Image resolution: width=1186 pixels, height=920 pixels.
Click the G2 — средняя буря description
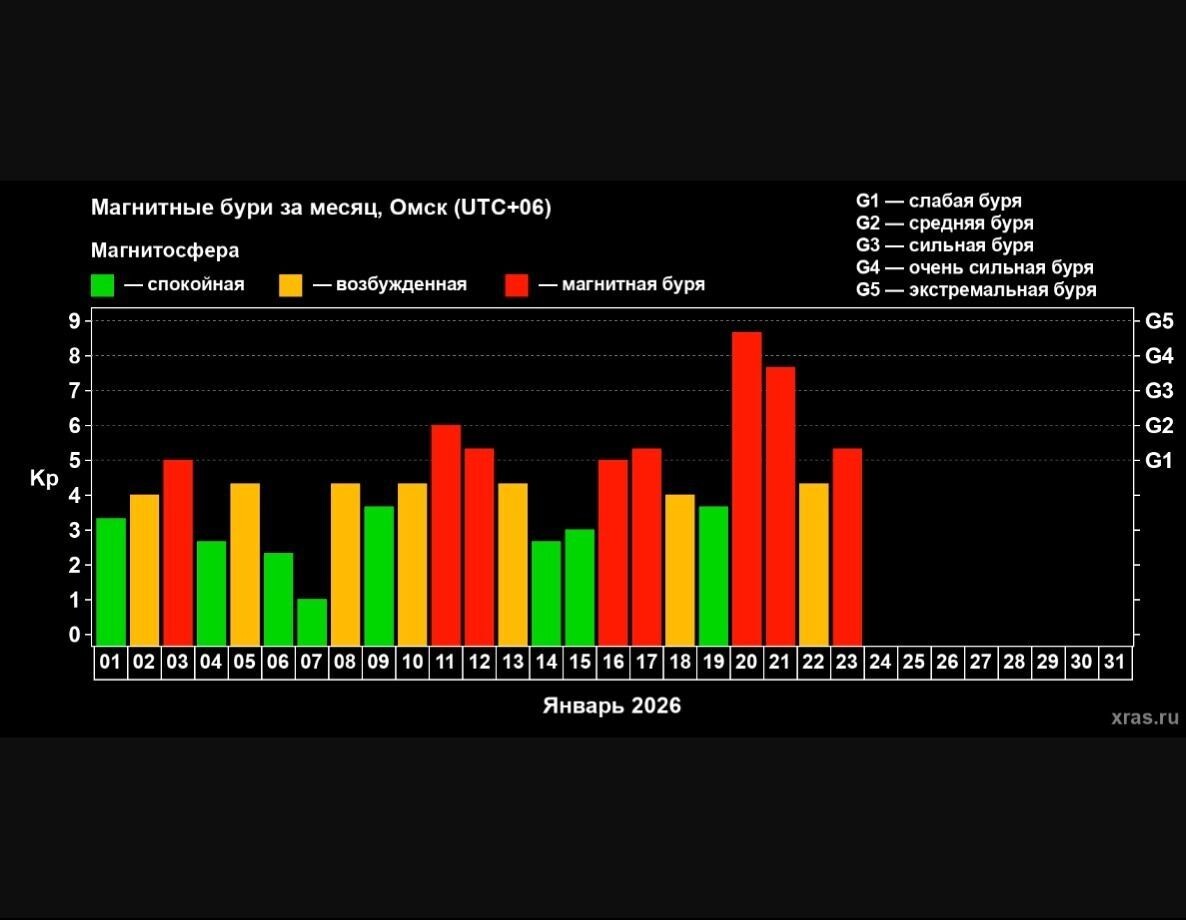coord(945,223)
